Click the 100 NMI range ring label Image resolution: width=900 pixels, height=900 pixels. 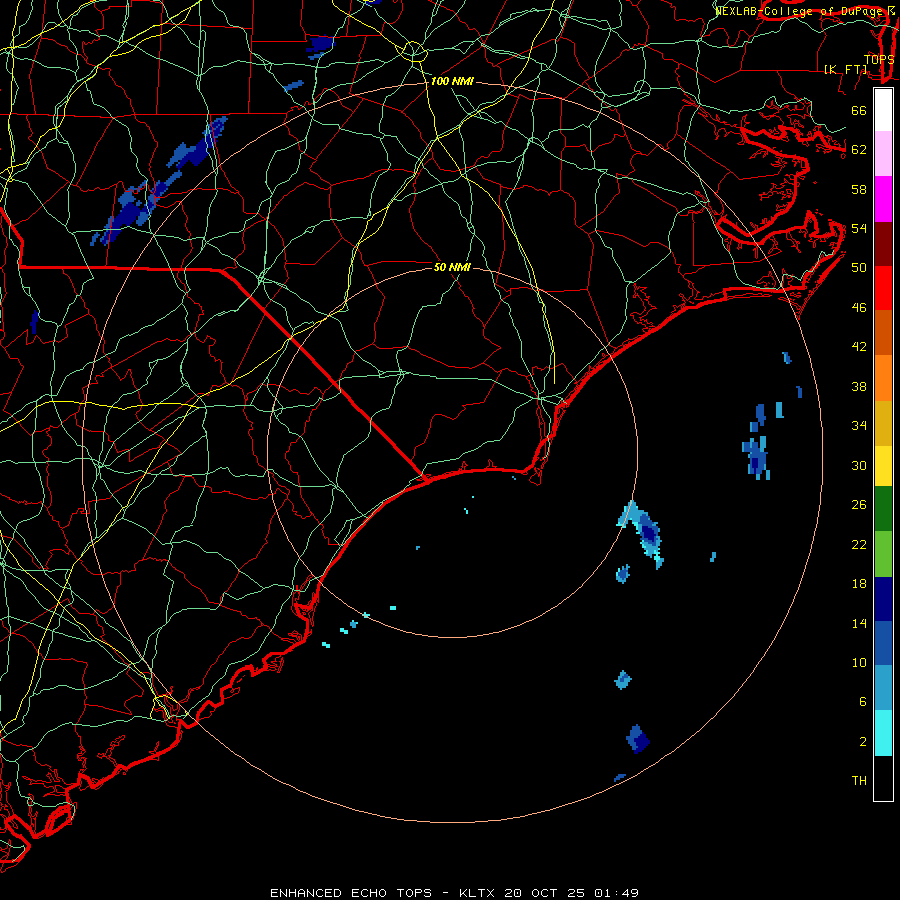click(x=452, y=82)
